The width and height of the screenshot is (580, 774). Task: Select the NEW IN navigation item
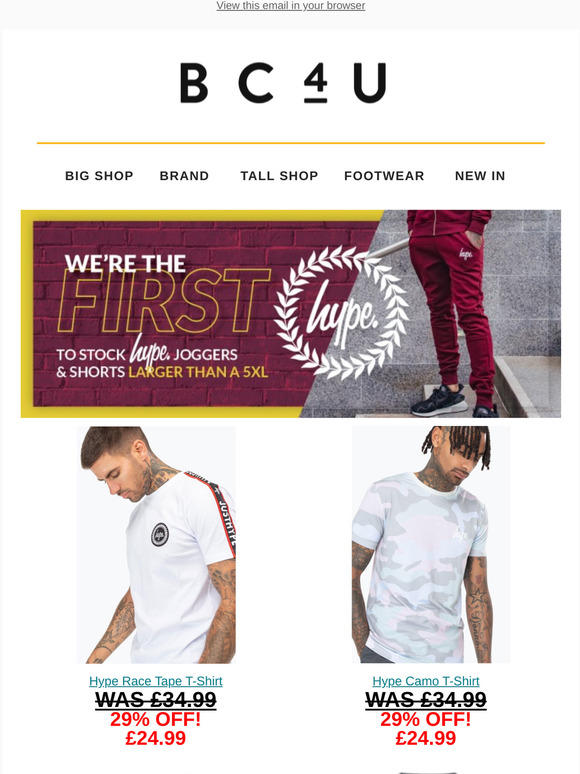480,176
